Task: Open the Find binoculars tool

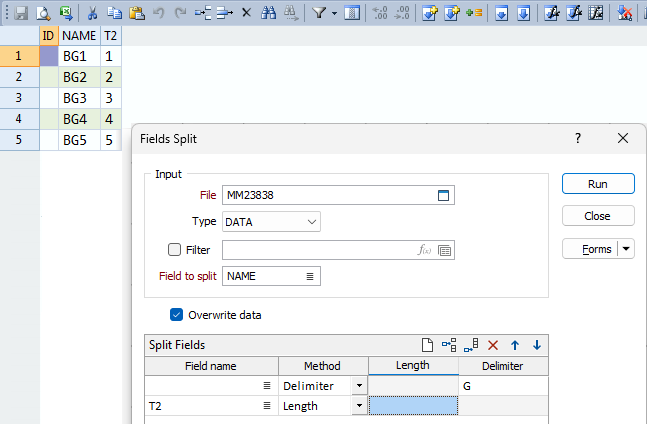Action: 267,13
